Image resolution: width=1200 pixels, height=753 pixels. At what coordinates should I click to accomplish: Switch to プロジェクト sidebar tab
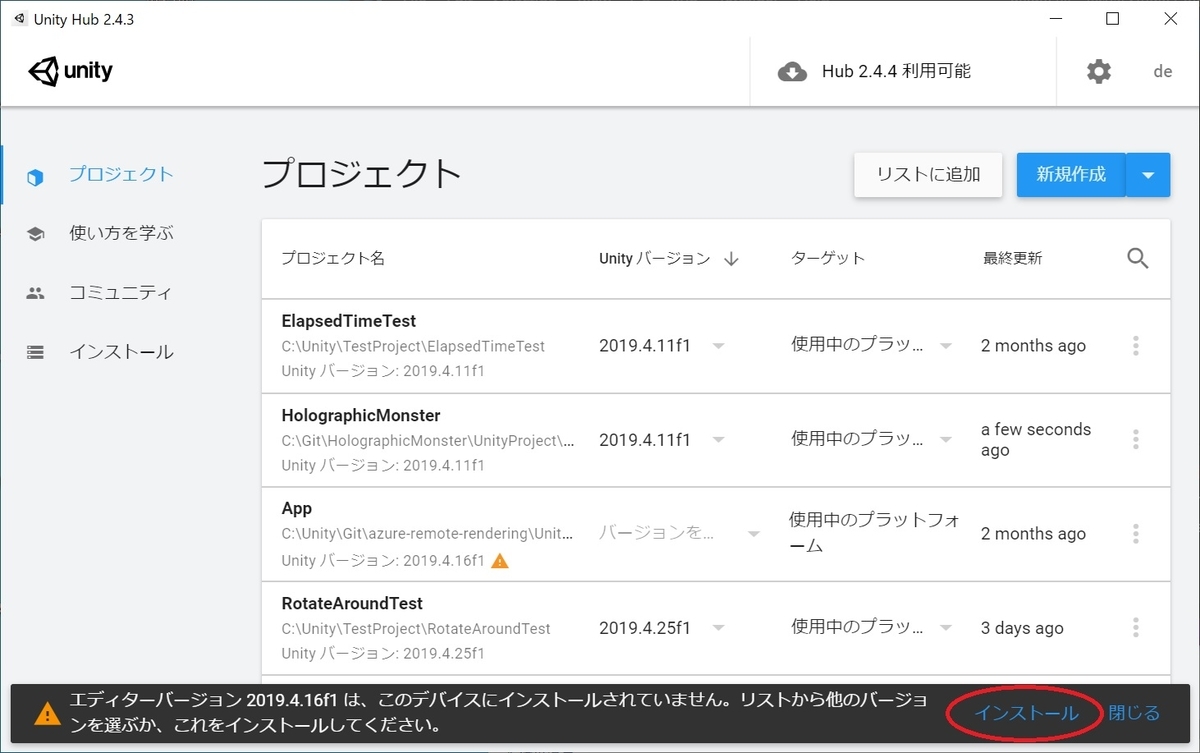[x=120, y=174]
